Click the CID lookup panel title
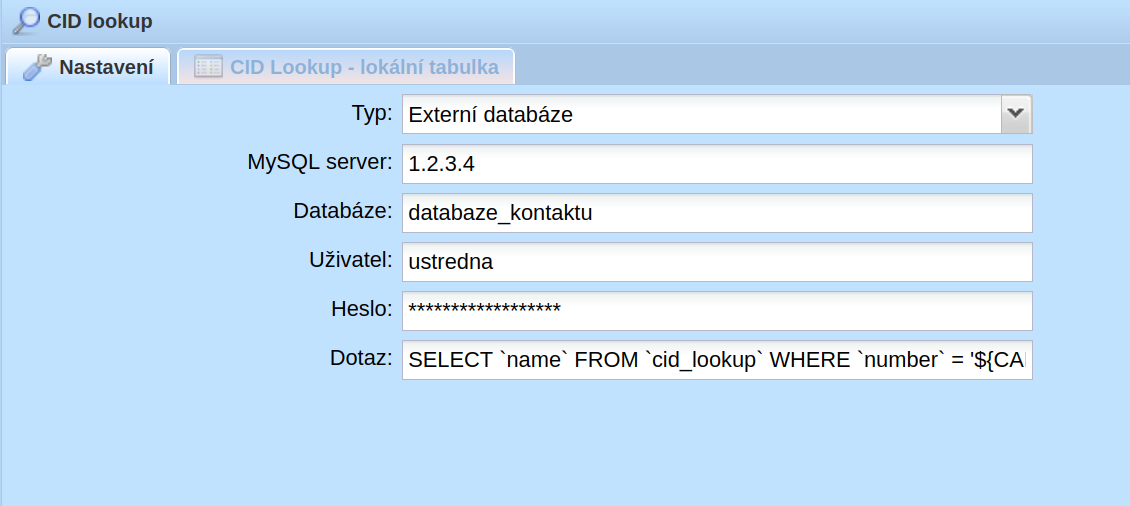1130x506 pixels. pyautogui.click(x=100, y=21)
